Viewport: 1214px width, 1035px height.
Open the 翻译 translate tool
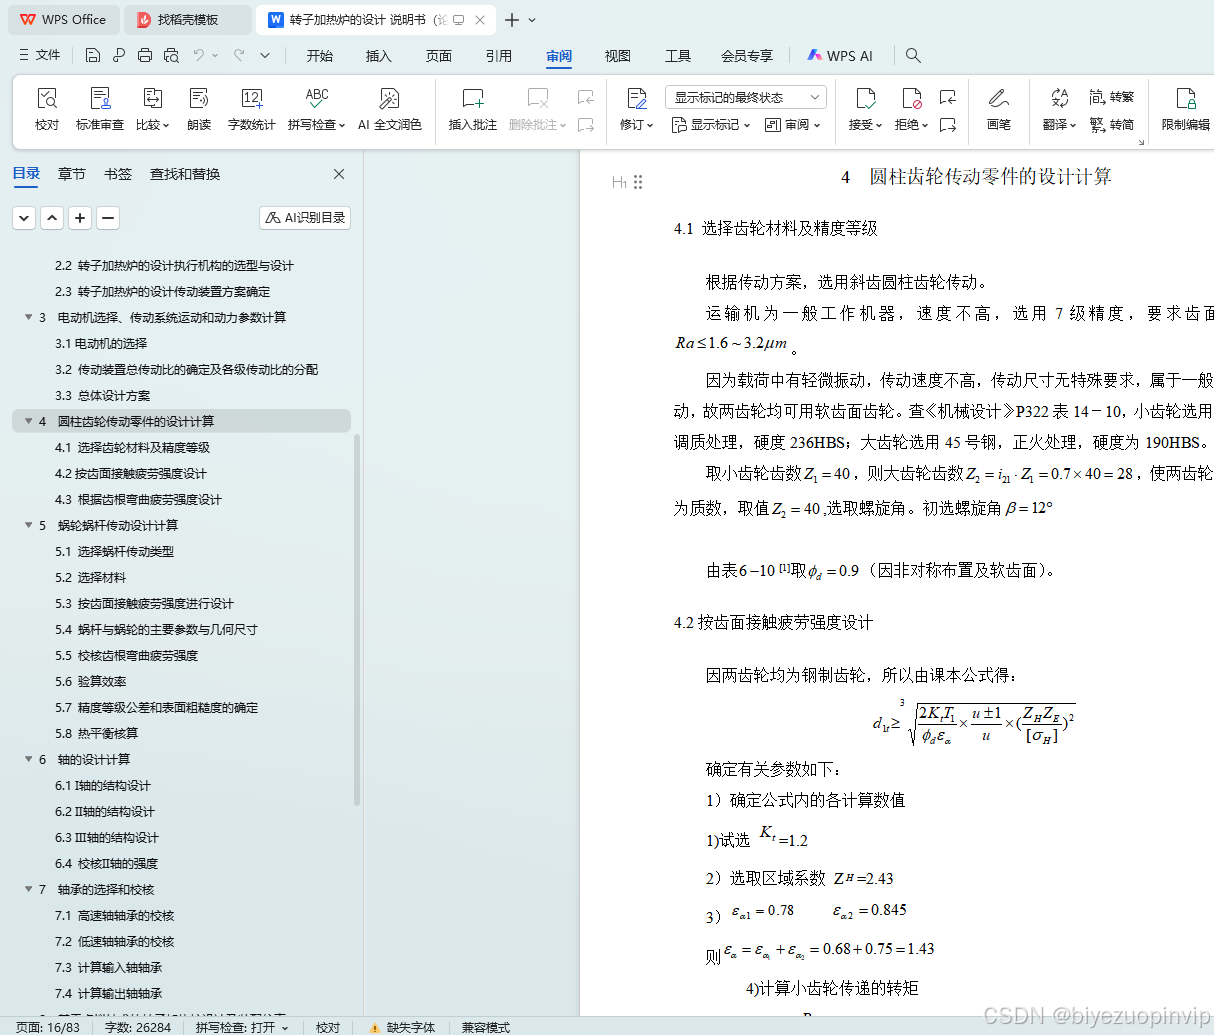pyautogui.click(x=1059, y=109)
